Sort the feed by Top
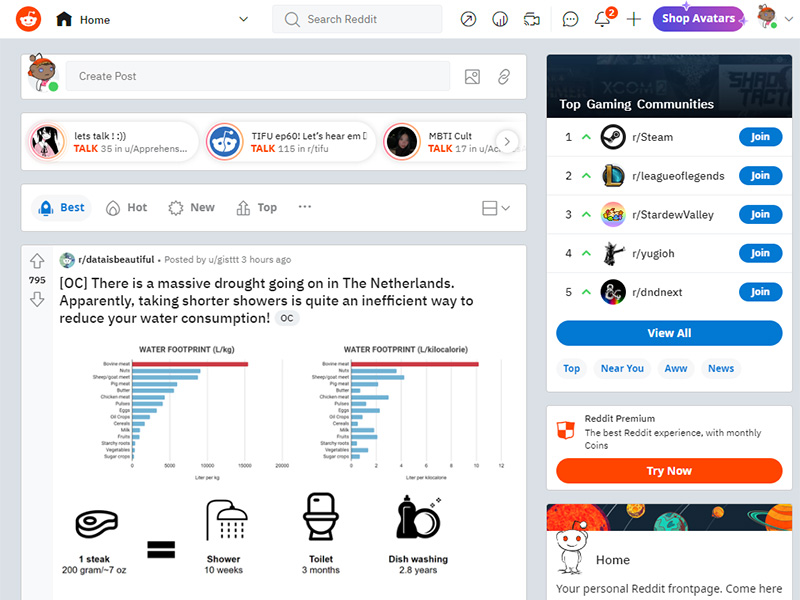This screenshot has height=600, width=800. [x=256, y=208]
